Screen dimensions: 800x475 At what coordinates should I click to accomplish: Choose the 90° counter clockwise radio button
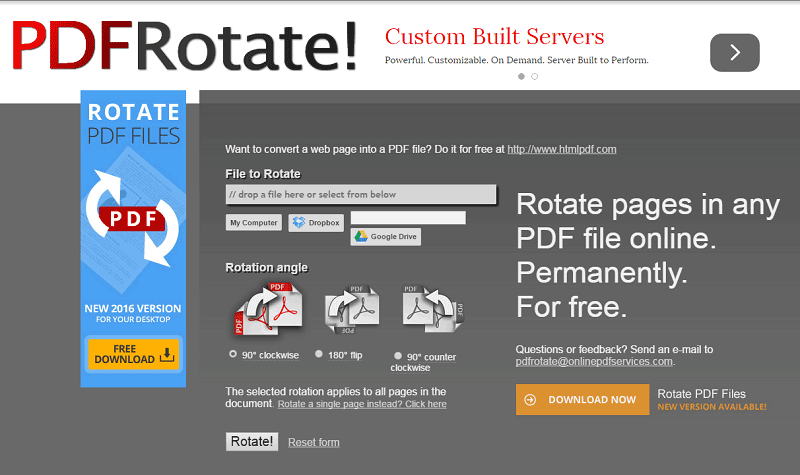pyautogui.click(x=398, y=356)
